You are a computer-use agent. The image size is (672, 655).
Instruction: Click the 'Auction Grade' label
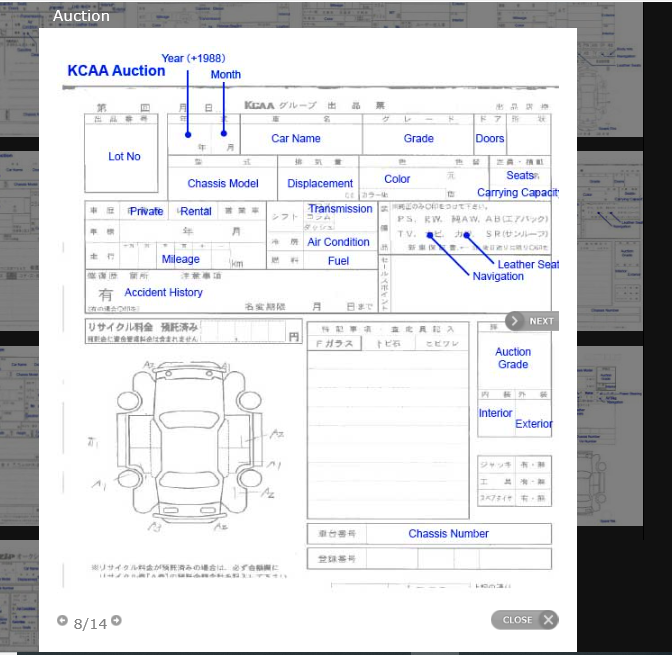tap(513, 358)
